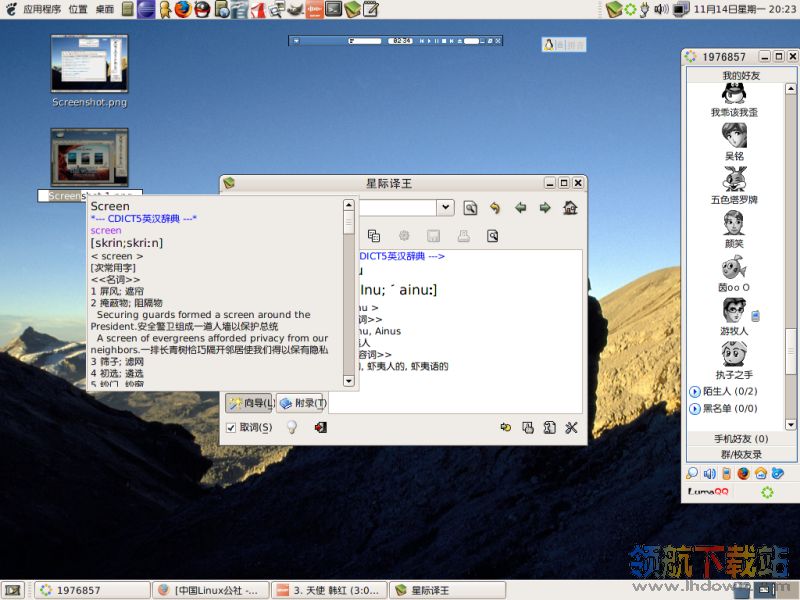Click the StarDict book icon in system tray
Screen dimensions: 800x600
614,9
